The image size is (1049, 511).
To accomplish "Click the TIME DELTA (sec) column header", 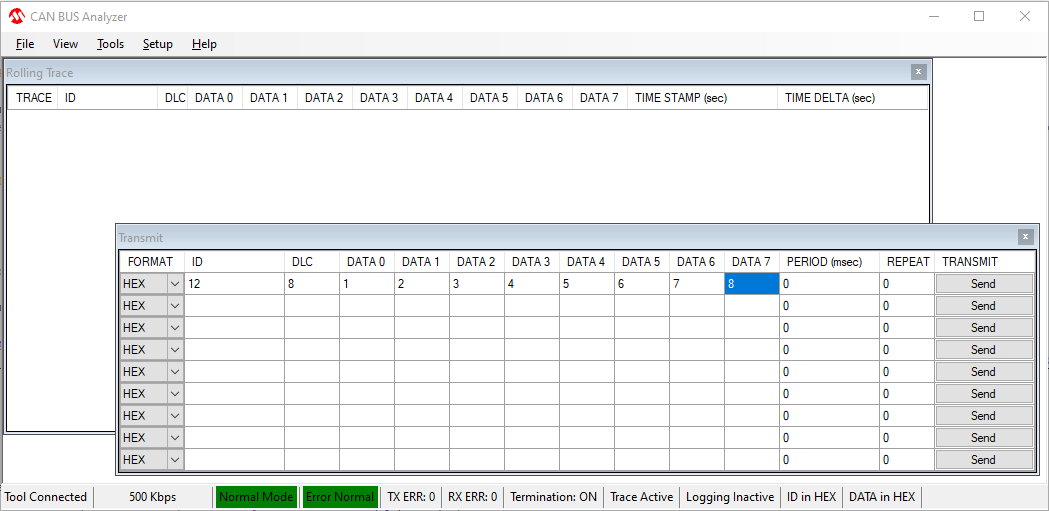I will [852, 98].
